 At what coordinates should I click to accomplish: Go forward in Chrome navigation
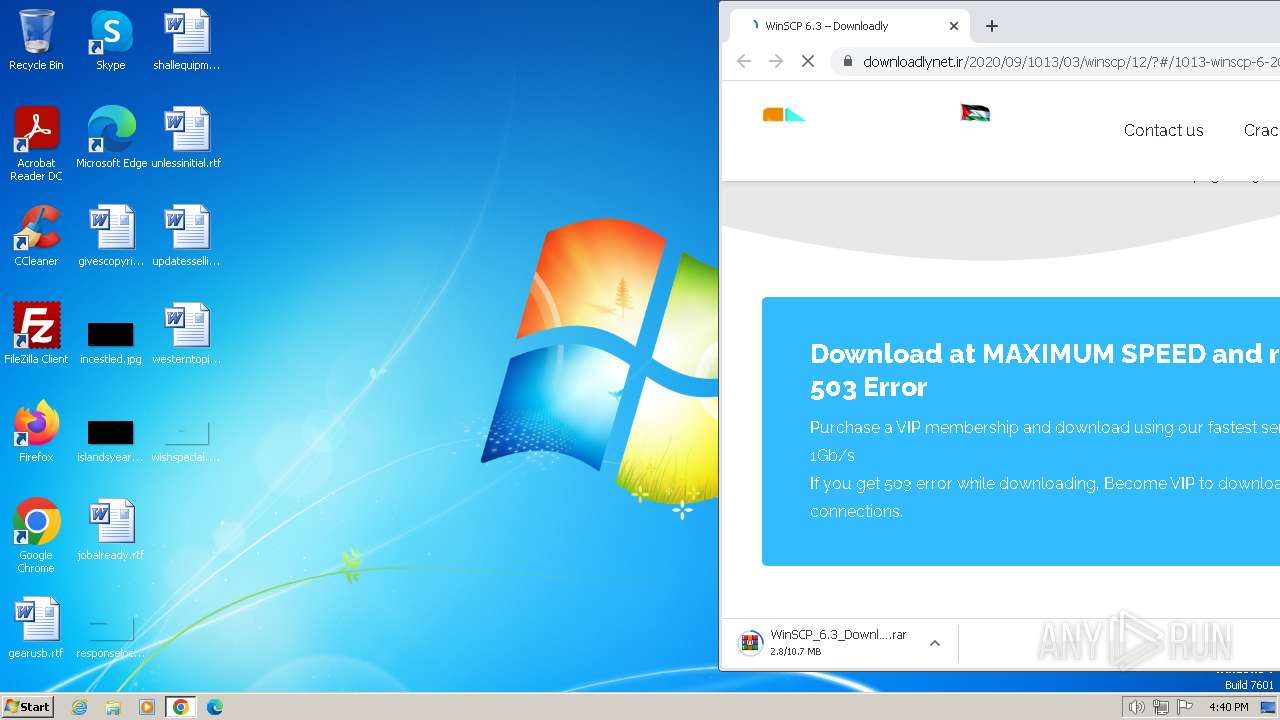(x=776, y=61)
